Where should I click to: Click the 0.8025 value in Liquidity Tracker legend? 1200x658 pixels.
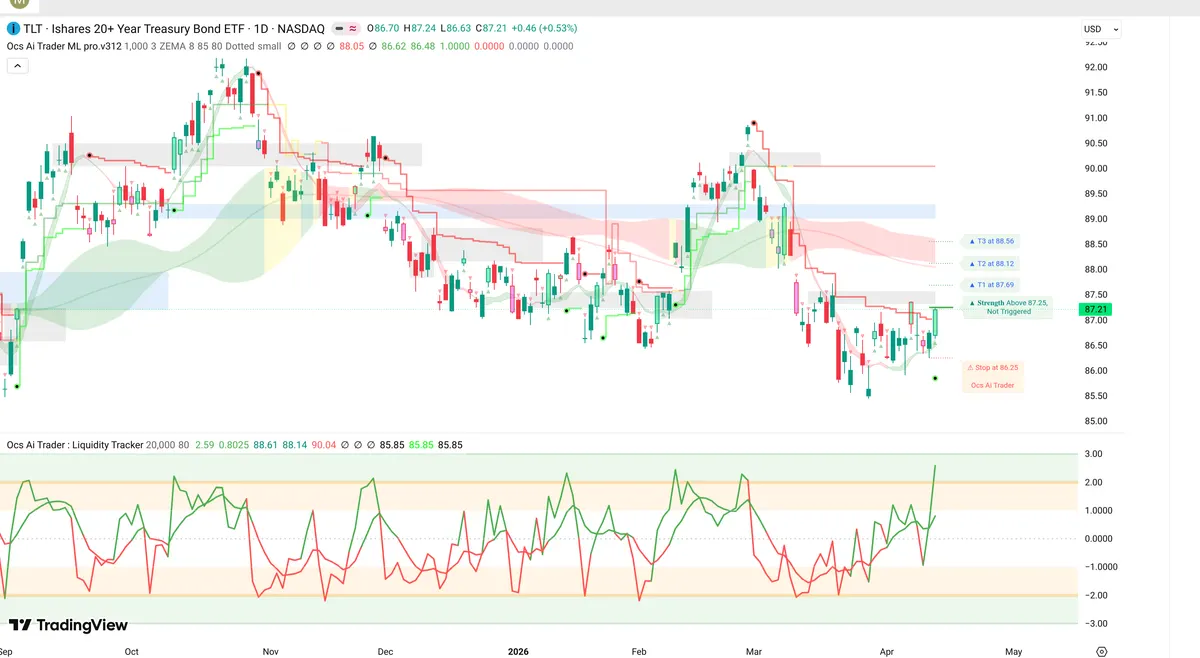[x=235, y=444]
